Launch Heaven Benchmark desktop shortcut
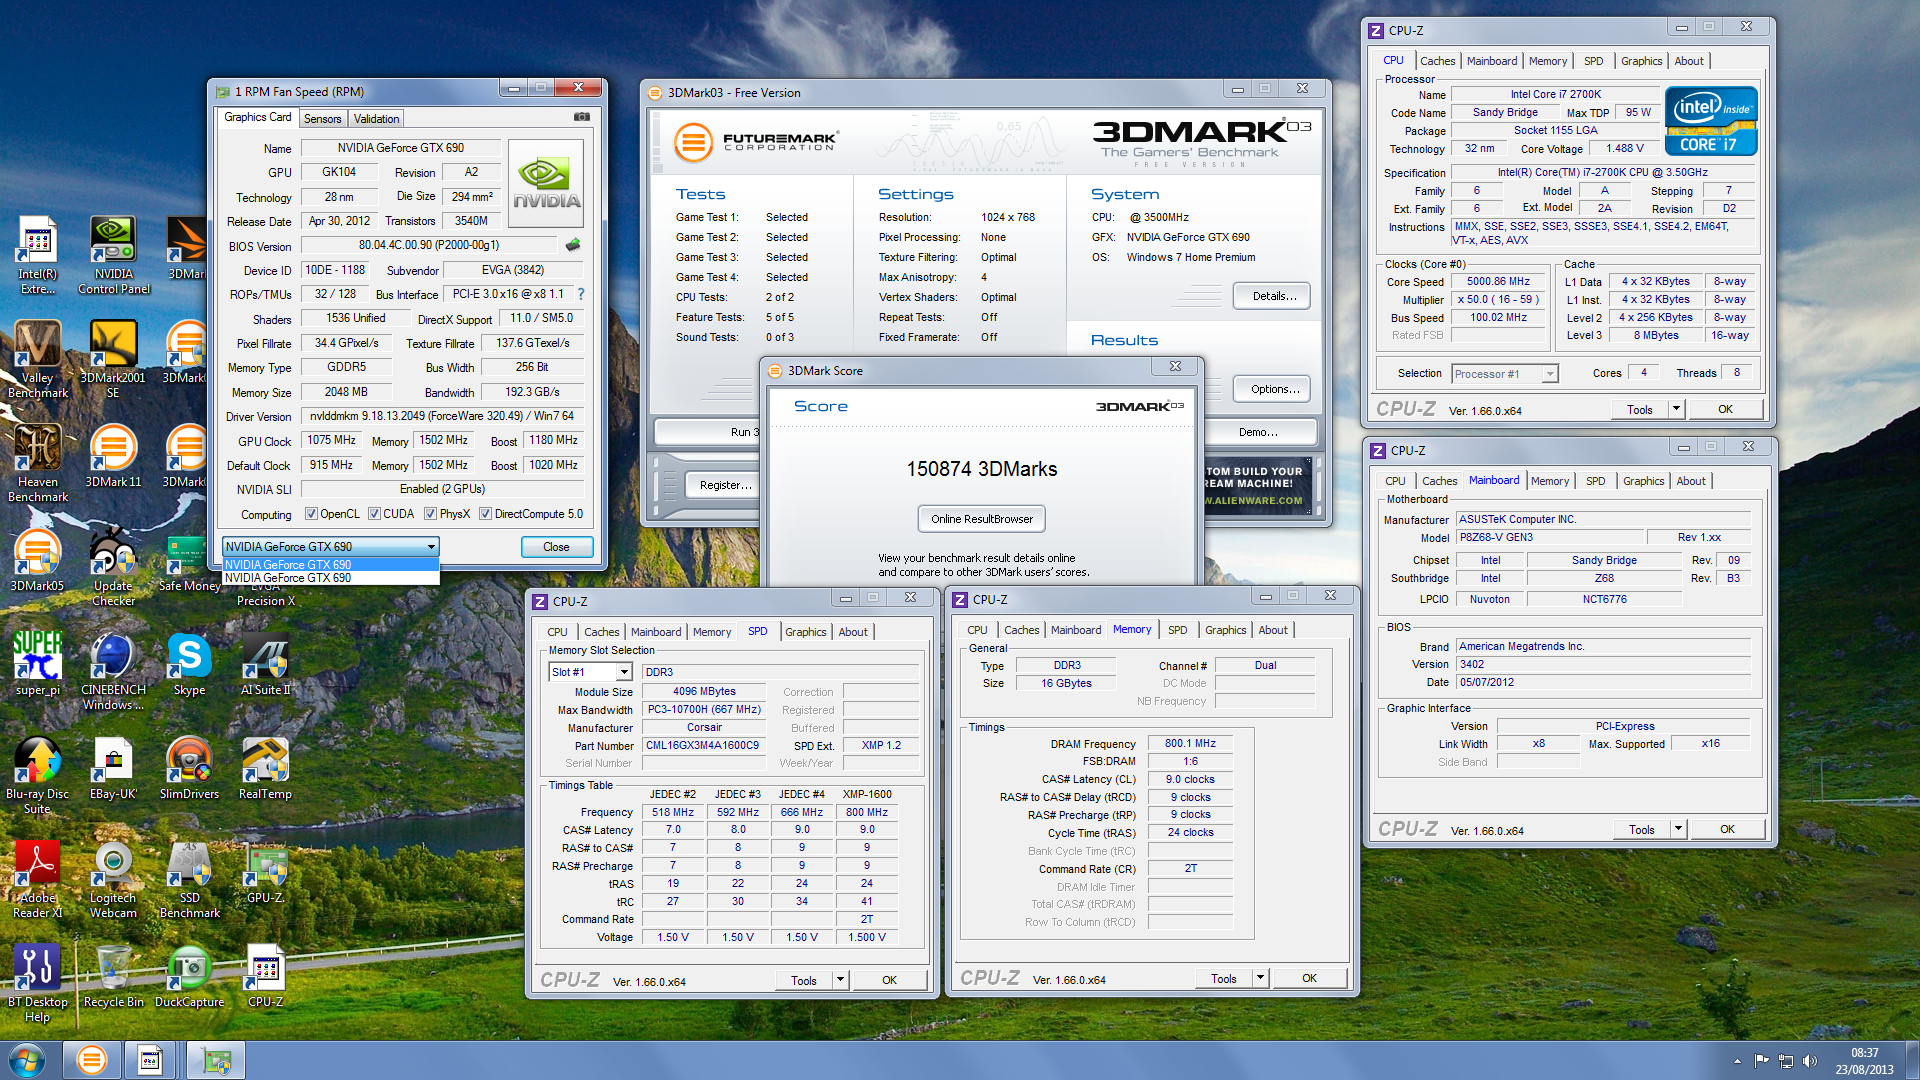This screenshot has height=1080, width=1920. pos(37,463)
